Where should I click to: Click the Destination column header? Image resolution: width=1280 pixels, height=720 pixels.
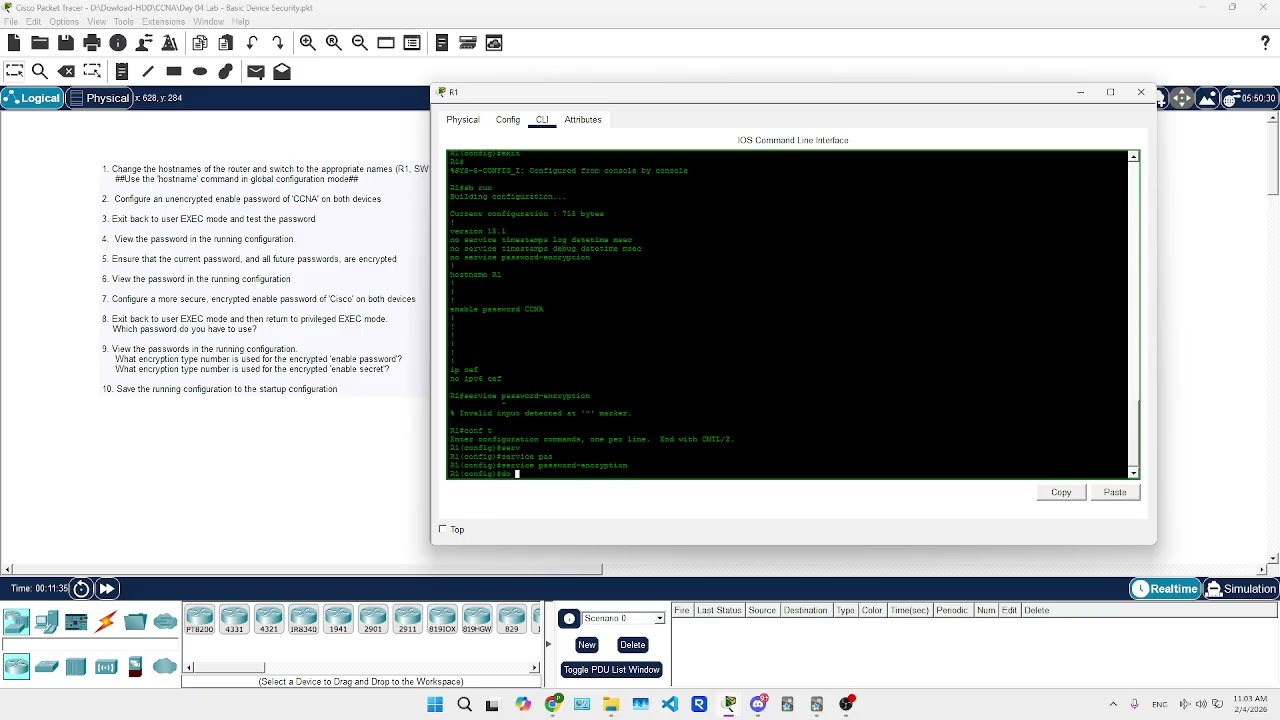[805, 610]
